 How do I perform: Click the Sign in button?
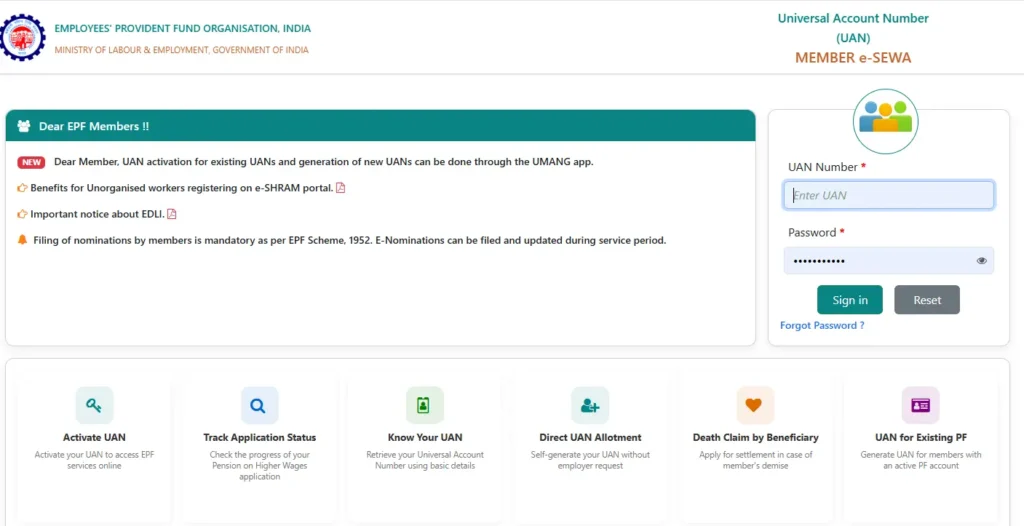coord(850,300)
